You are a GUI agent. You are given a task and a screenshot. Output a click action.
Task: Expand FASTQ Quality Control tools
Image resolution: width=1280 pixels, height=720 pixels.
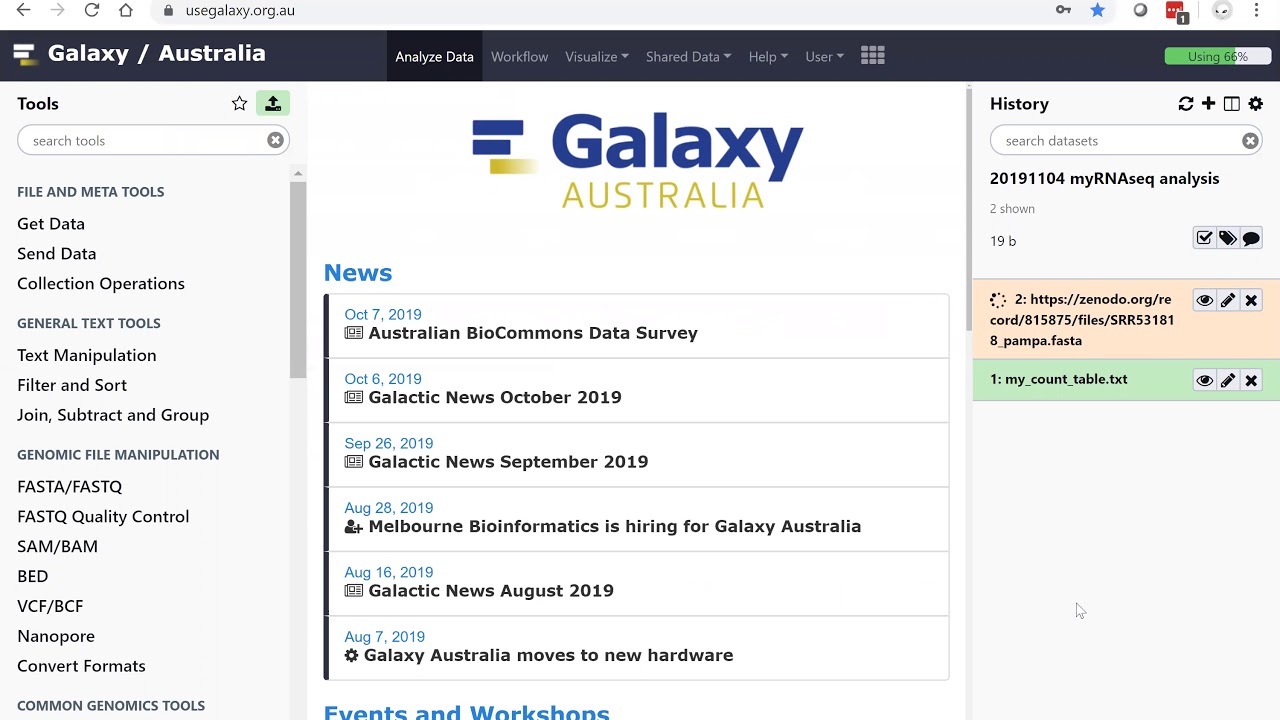pyautogui.click(x=103, y=516)
